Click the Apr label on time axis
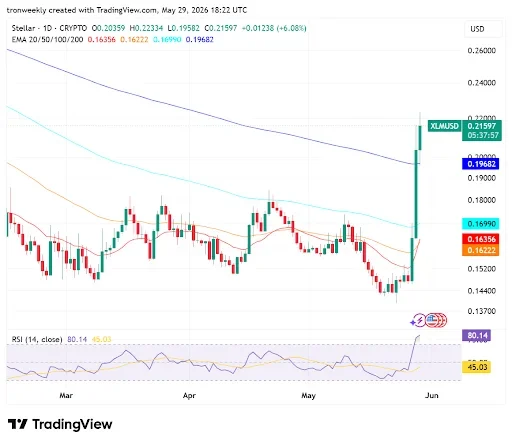This screenshot has height=444, width=512. pos(189,396)
